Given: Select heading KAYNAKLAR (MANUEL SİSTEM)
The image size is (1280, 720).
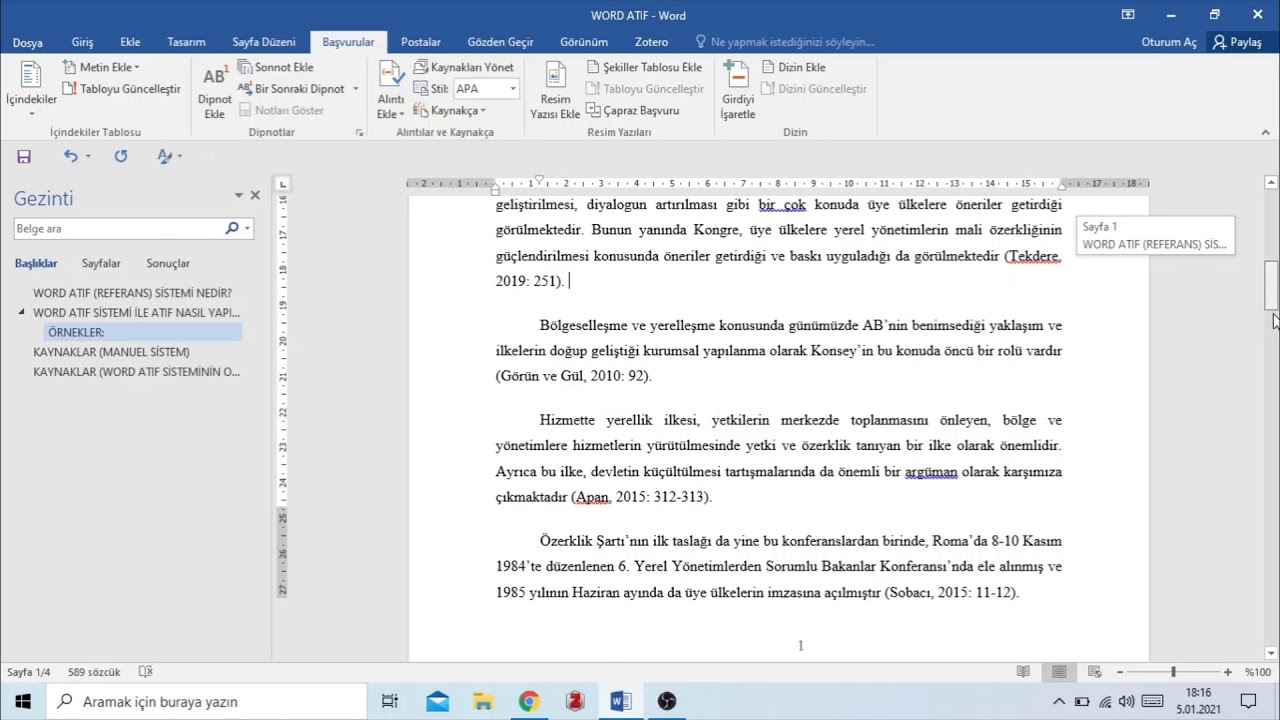Looking at the screenshot, I should tap(111, 352).
